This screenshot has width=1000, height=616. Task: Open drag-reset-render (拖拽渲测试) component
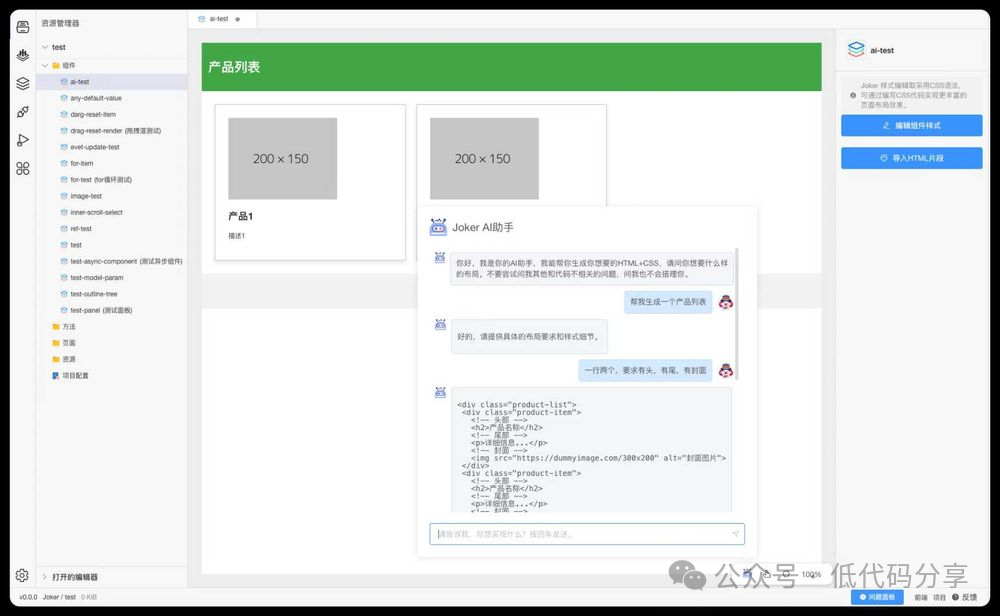112,131
